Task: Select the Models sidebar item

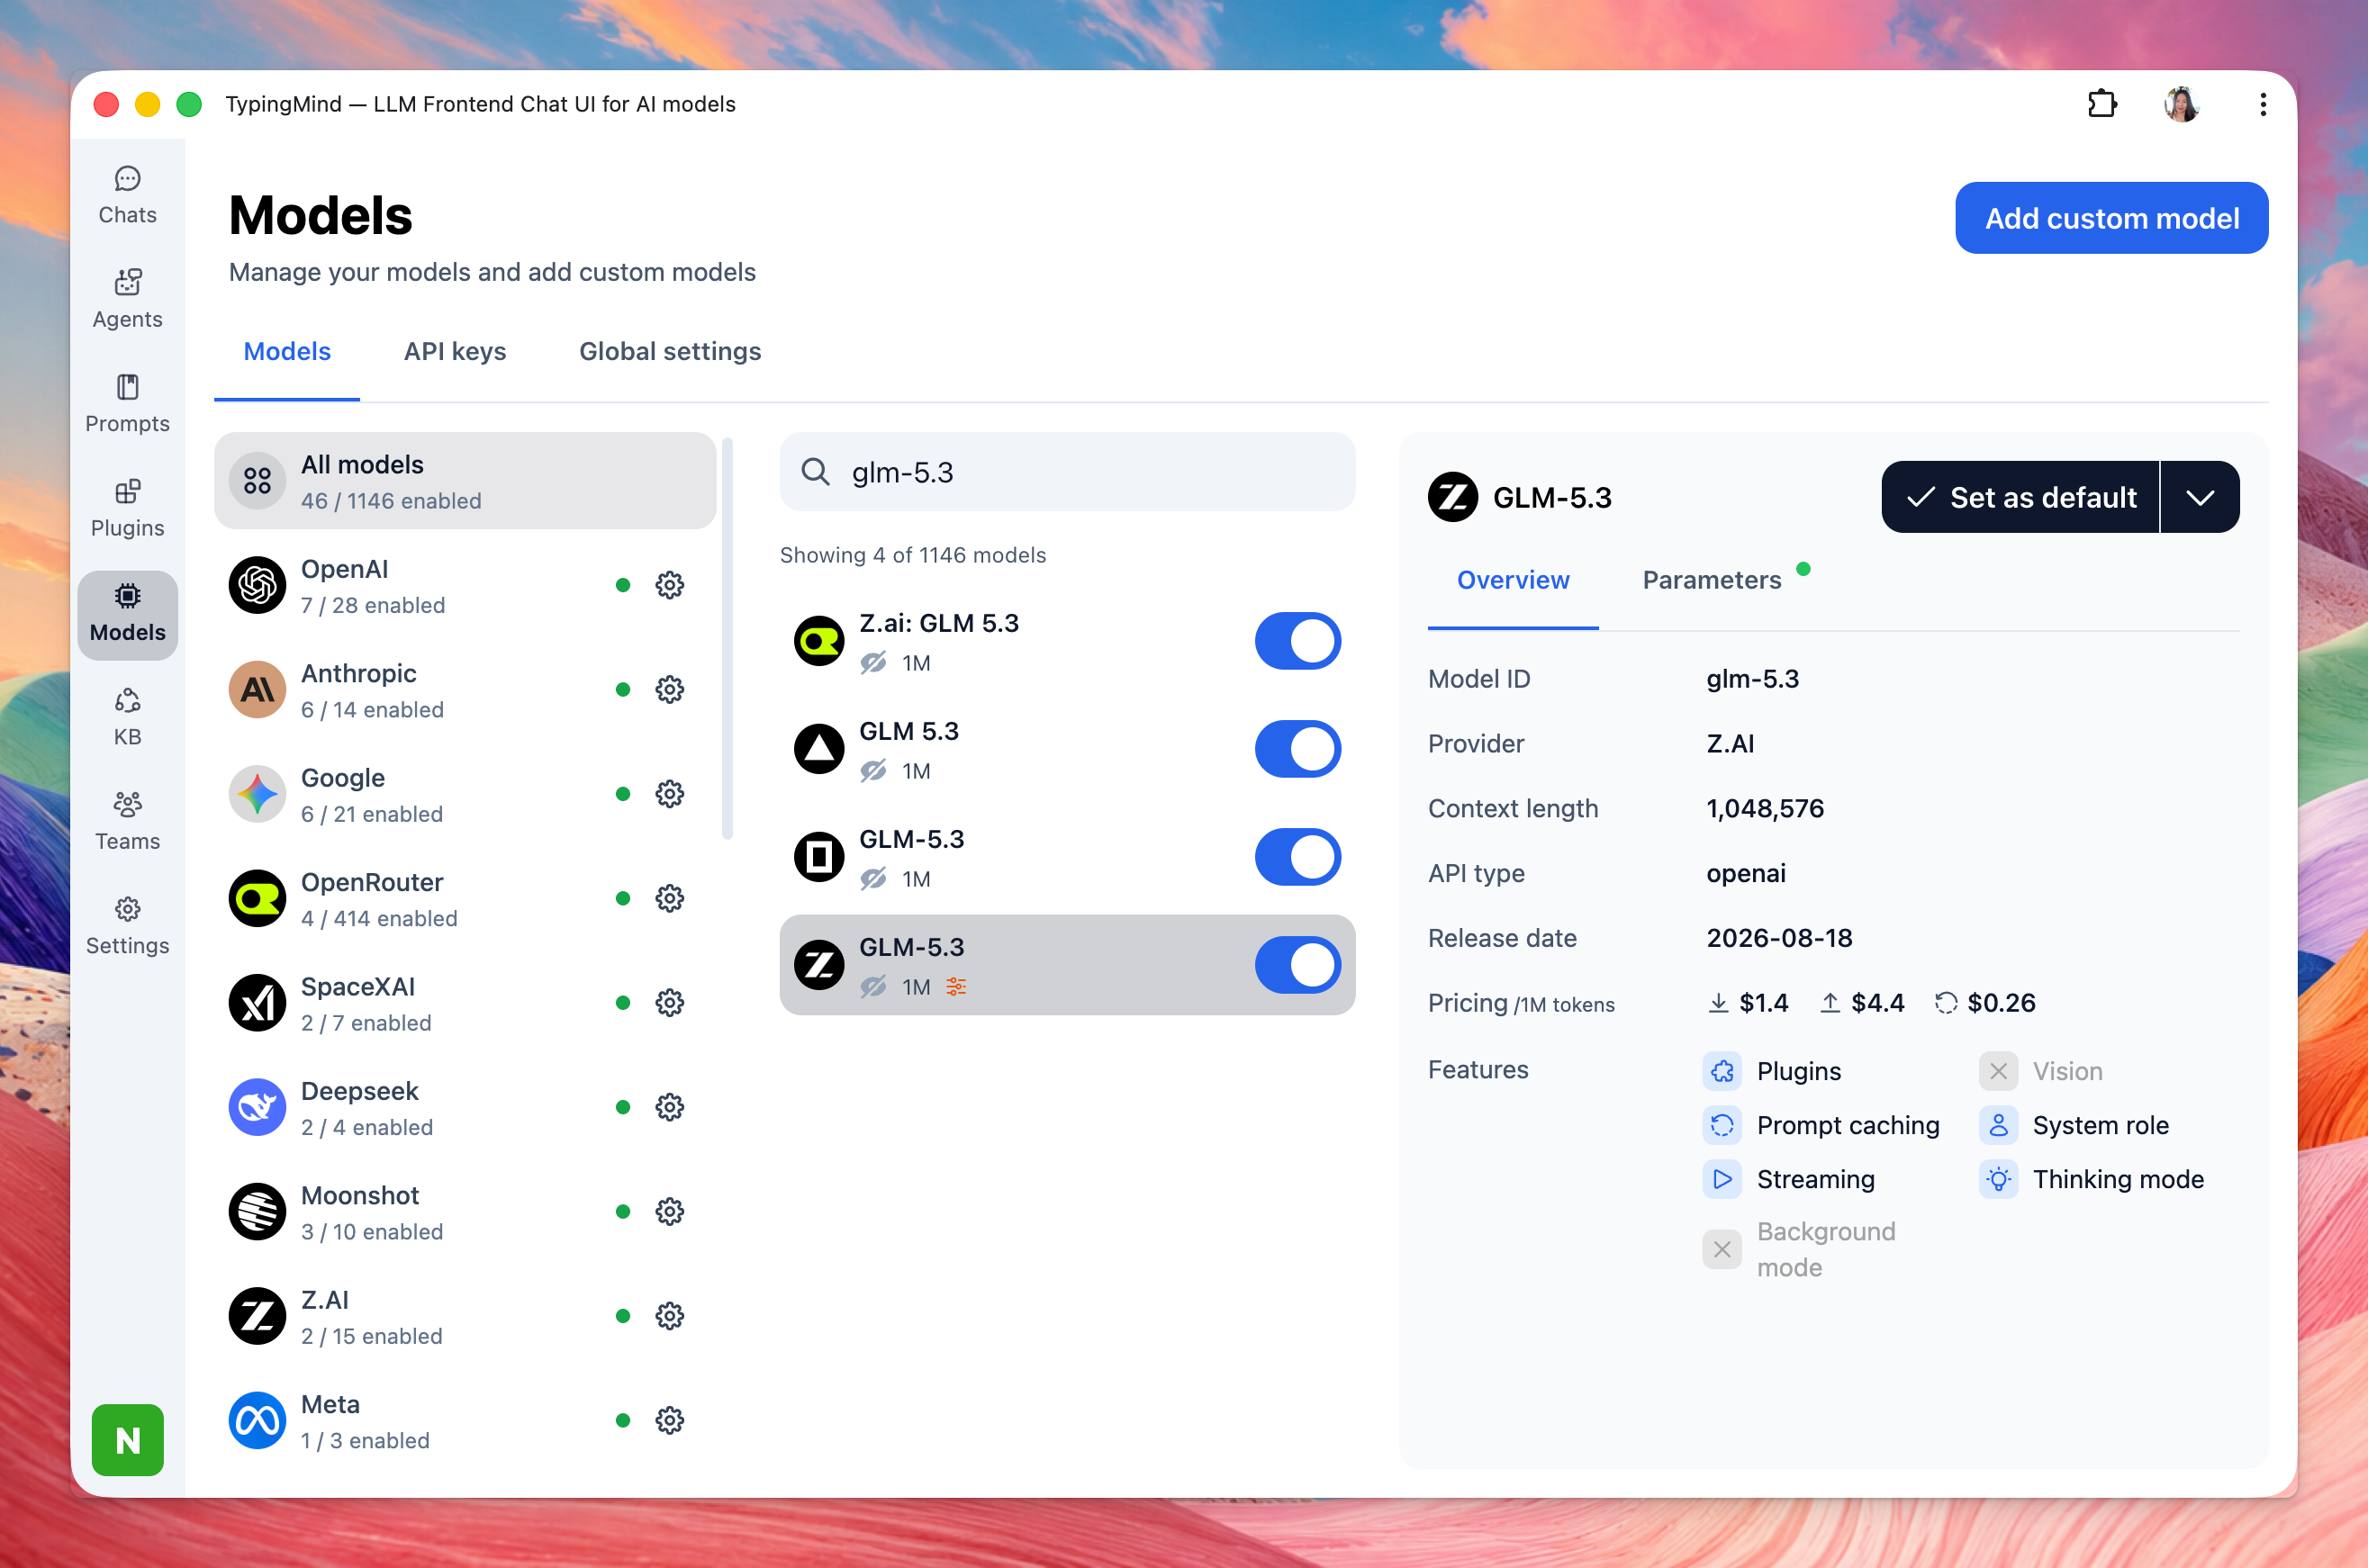Action: [x=127, y=614]
